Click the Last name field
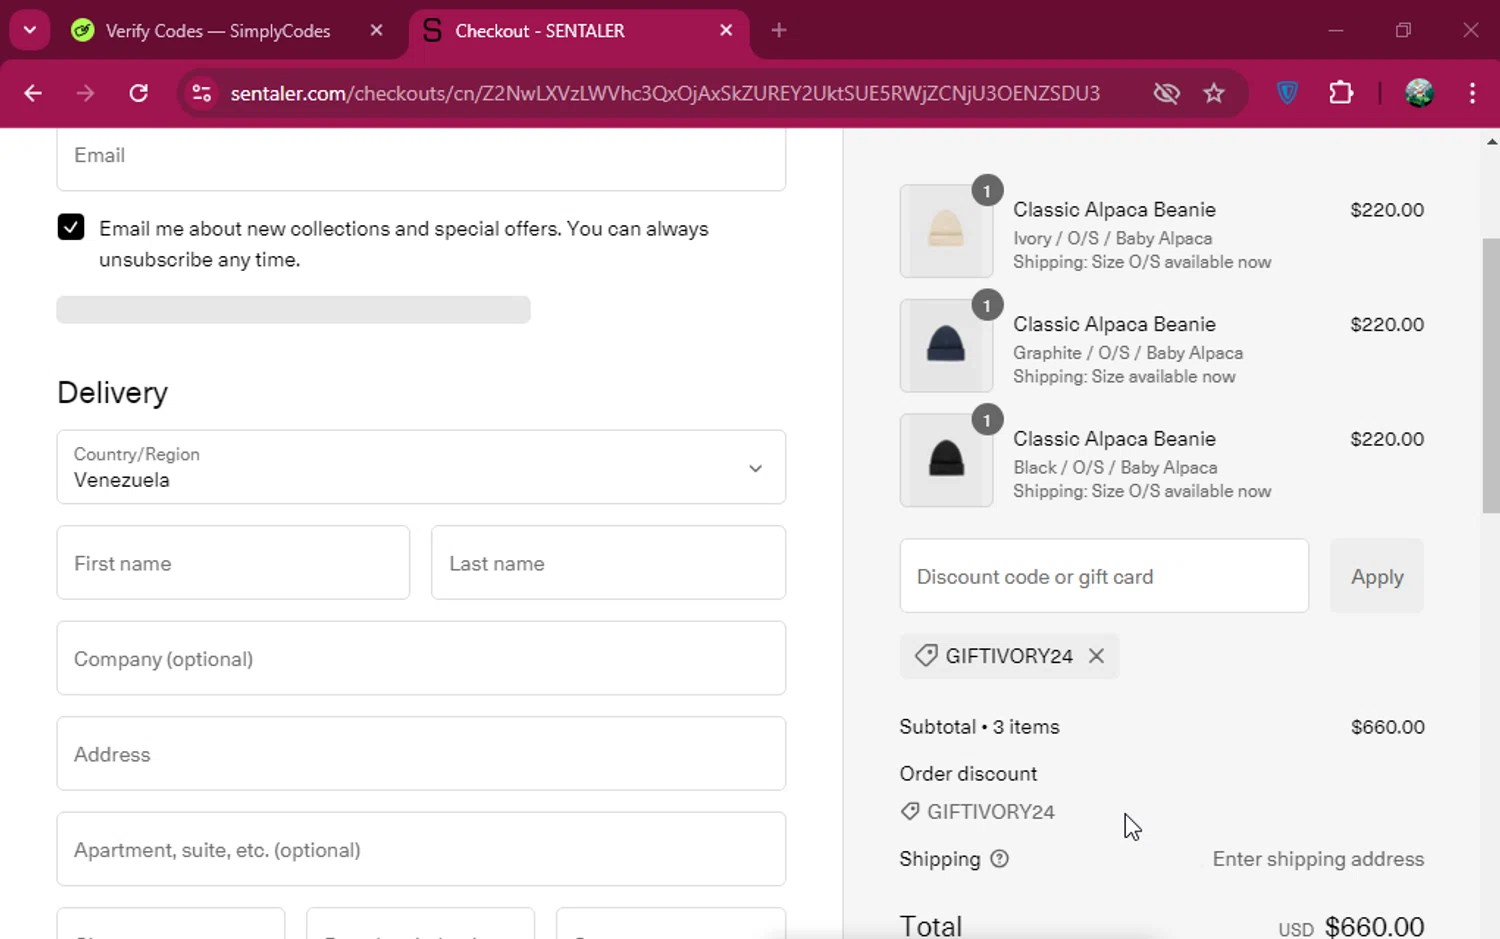 [608, 563]
